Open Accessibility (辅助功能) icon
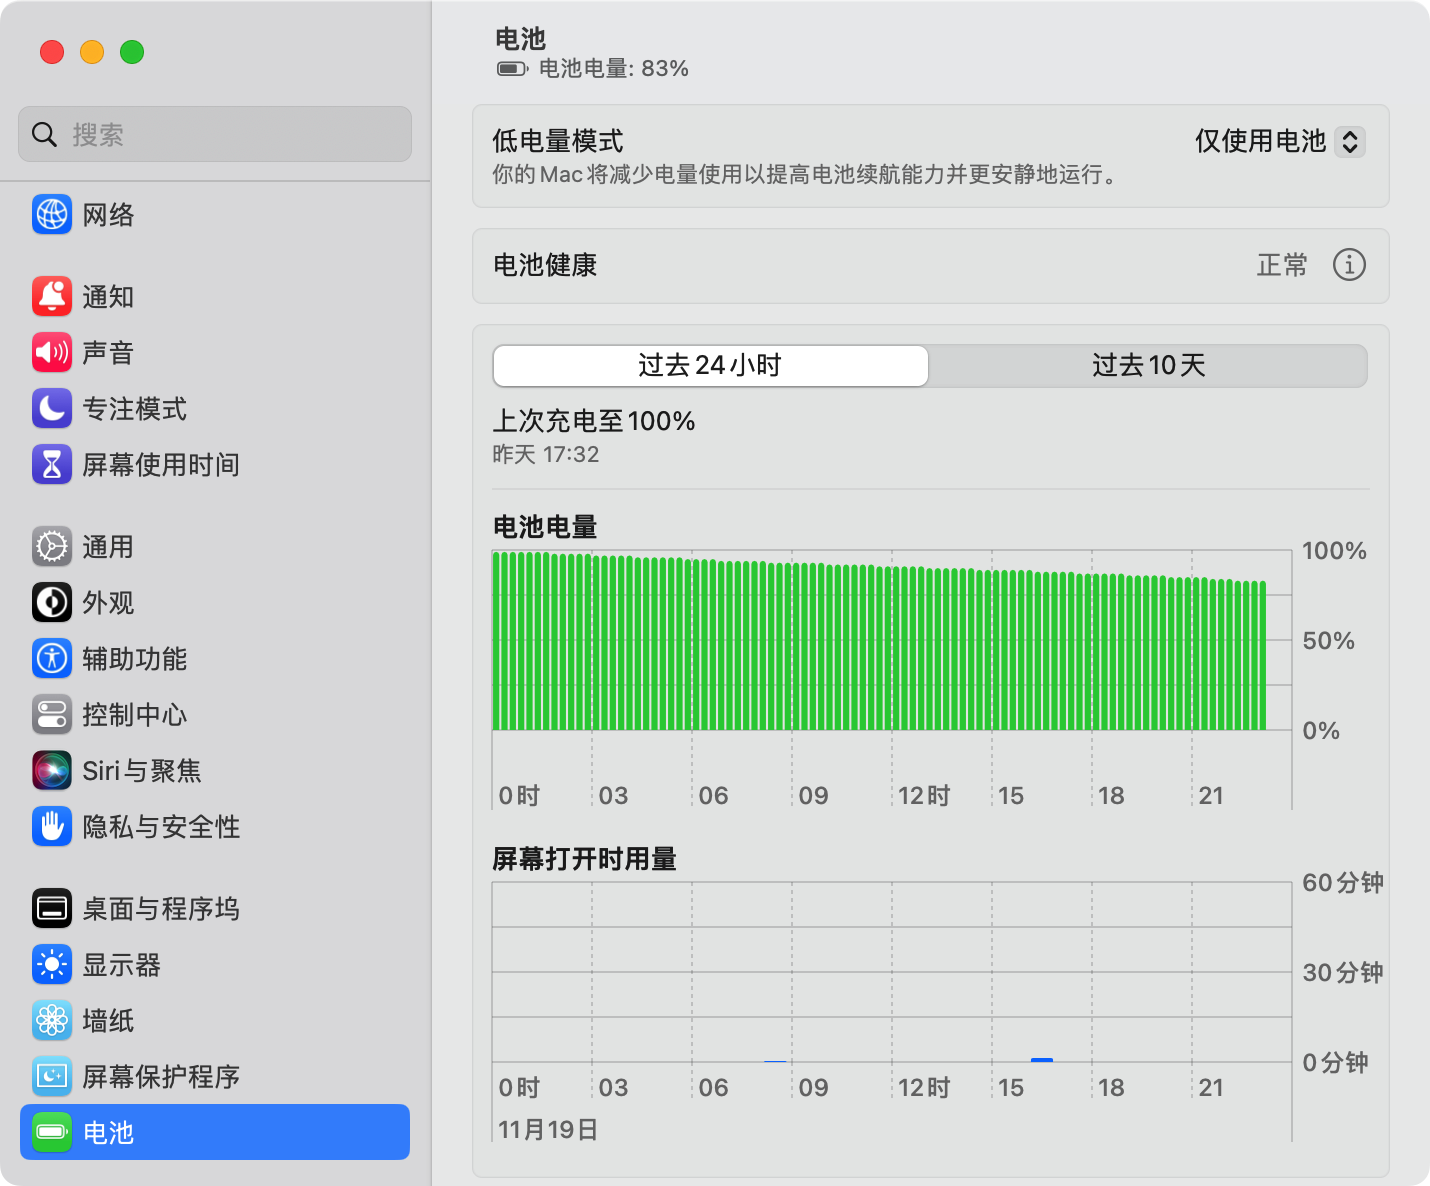Image resolution: width=1430 pixels, height=1186 pixels. click(x=52, y=659)
